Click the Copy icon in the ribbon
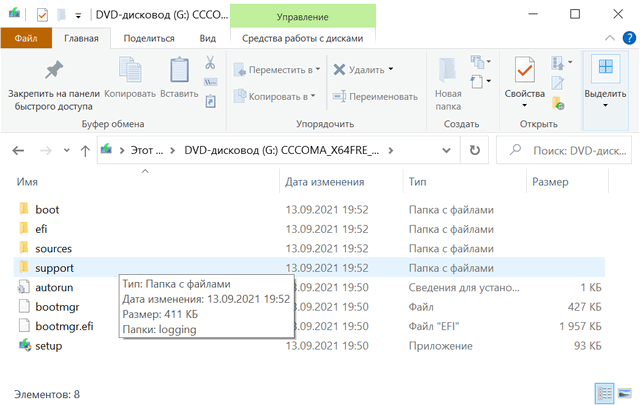Image resolution: width=640 pixels, height=405 pixels. 130,70
